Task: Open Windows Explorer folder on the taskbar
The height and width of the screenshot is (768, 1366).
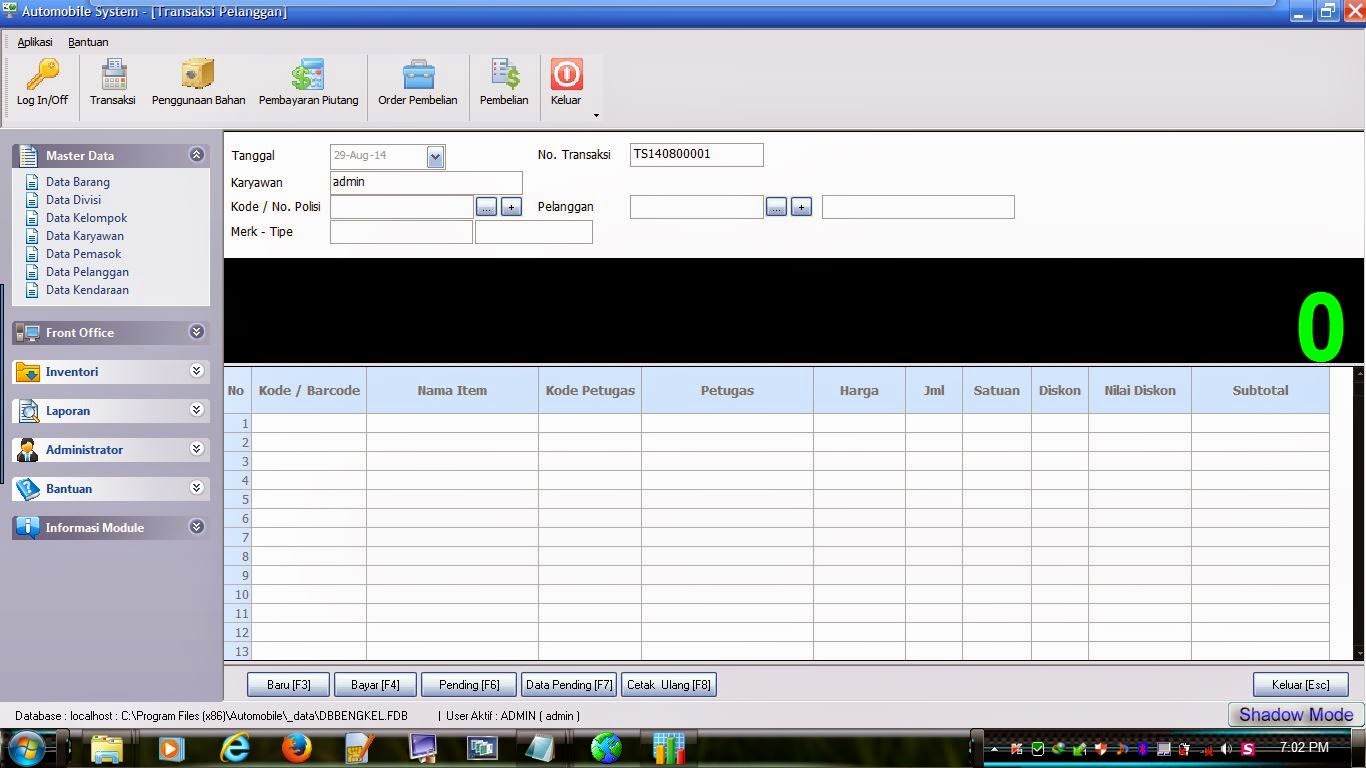Action: pos(107,748)
